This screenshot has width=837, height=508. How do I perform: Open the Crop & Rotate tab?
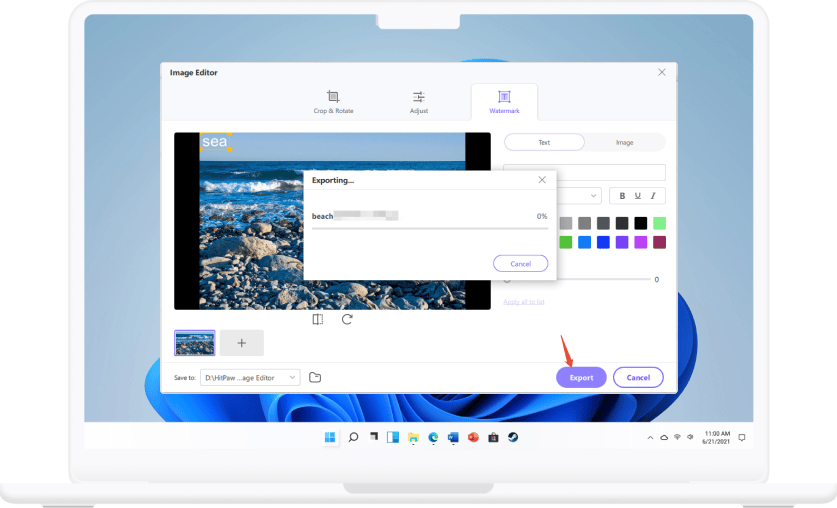coord(333,102)
